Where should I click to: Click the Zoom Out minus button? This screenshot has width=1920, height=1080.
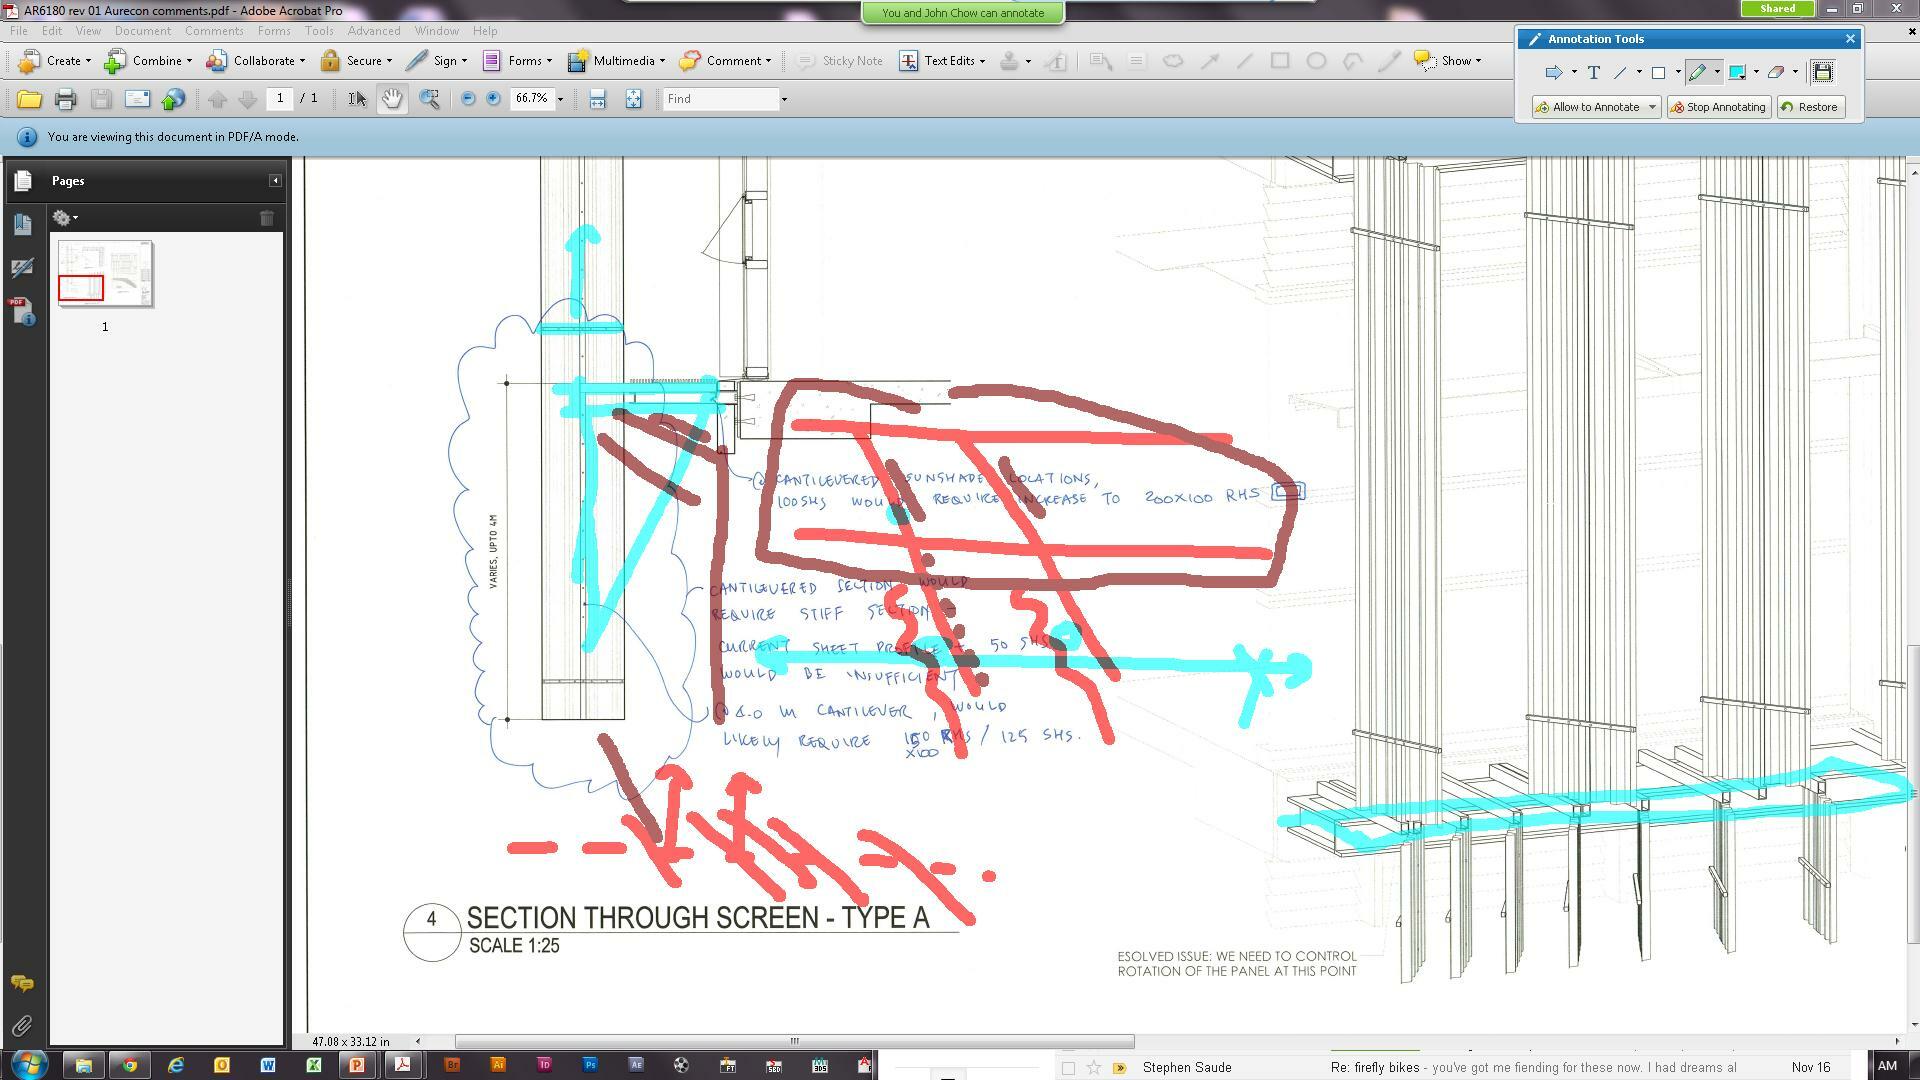pyautogui.click(x=467, y=99)
